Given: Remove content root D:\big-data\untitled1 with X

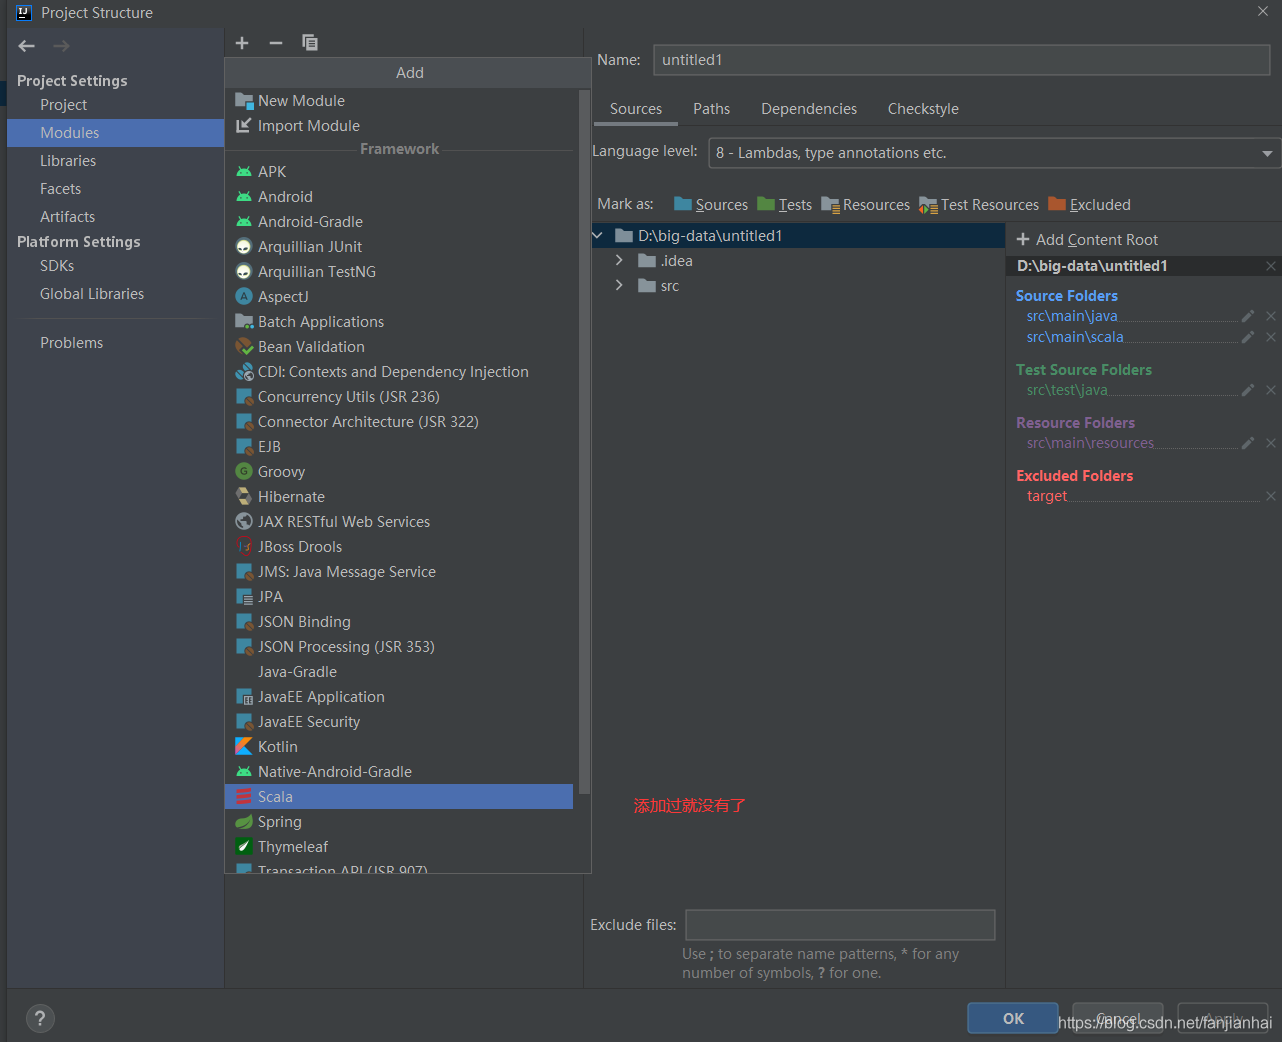Looking at the screenshot, I should (x=1271, y=266).
